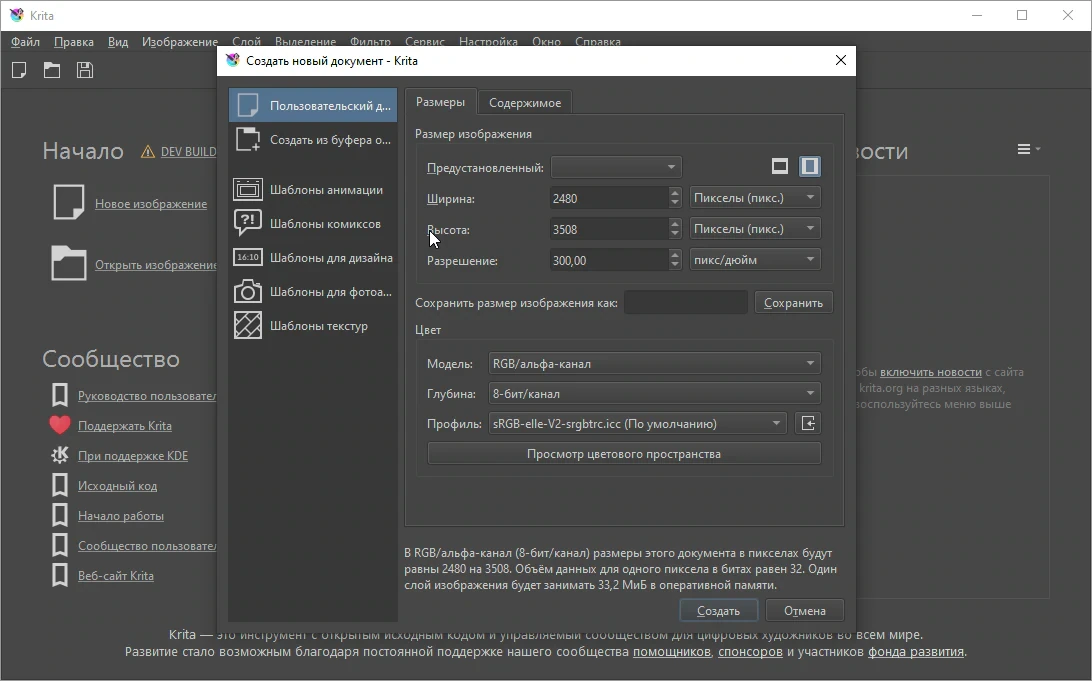Click the Создать button

click(718, 611)
